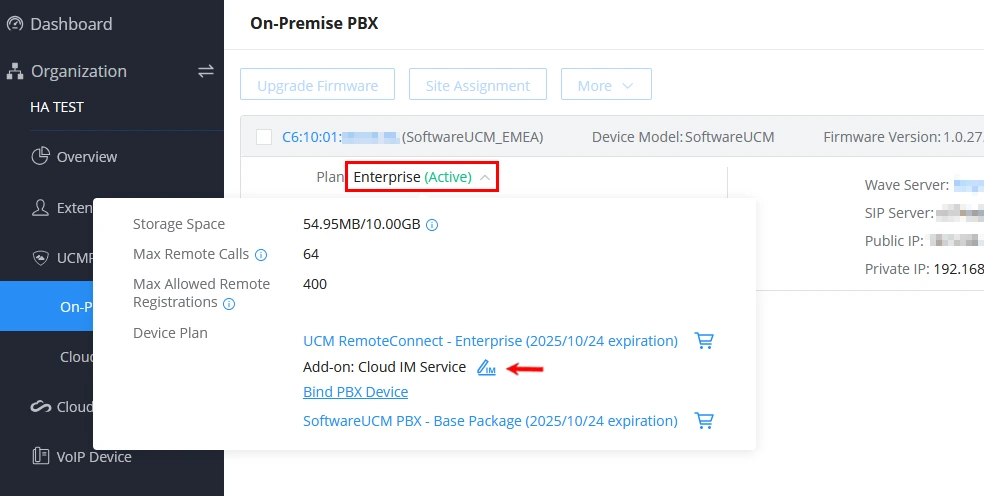Open the Bind PBX Device link
The image size is (984, 496).
coord(355,392)
